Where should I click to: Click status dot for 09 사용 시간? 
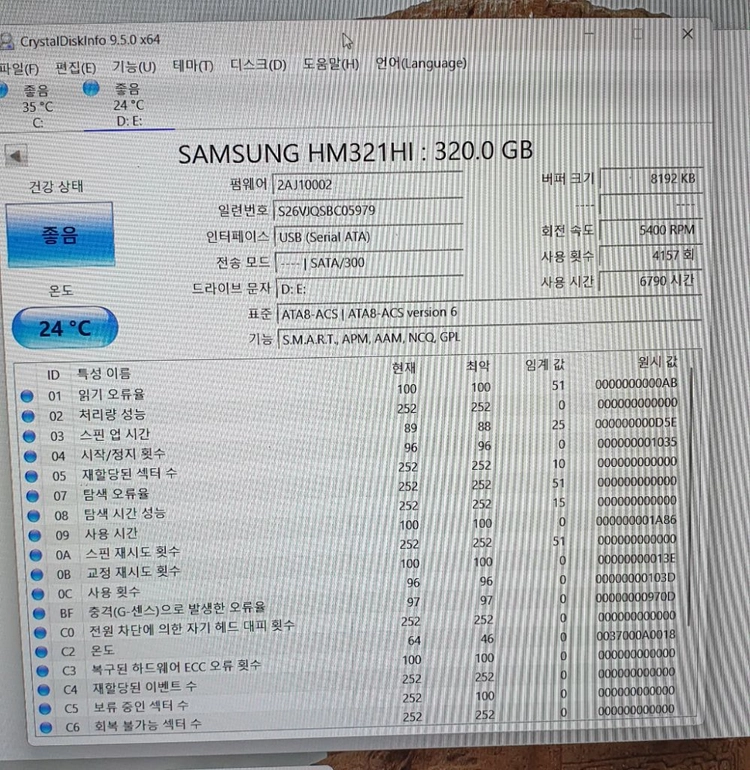coord(34,535)
